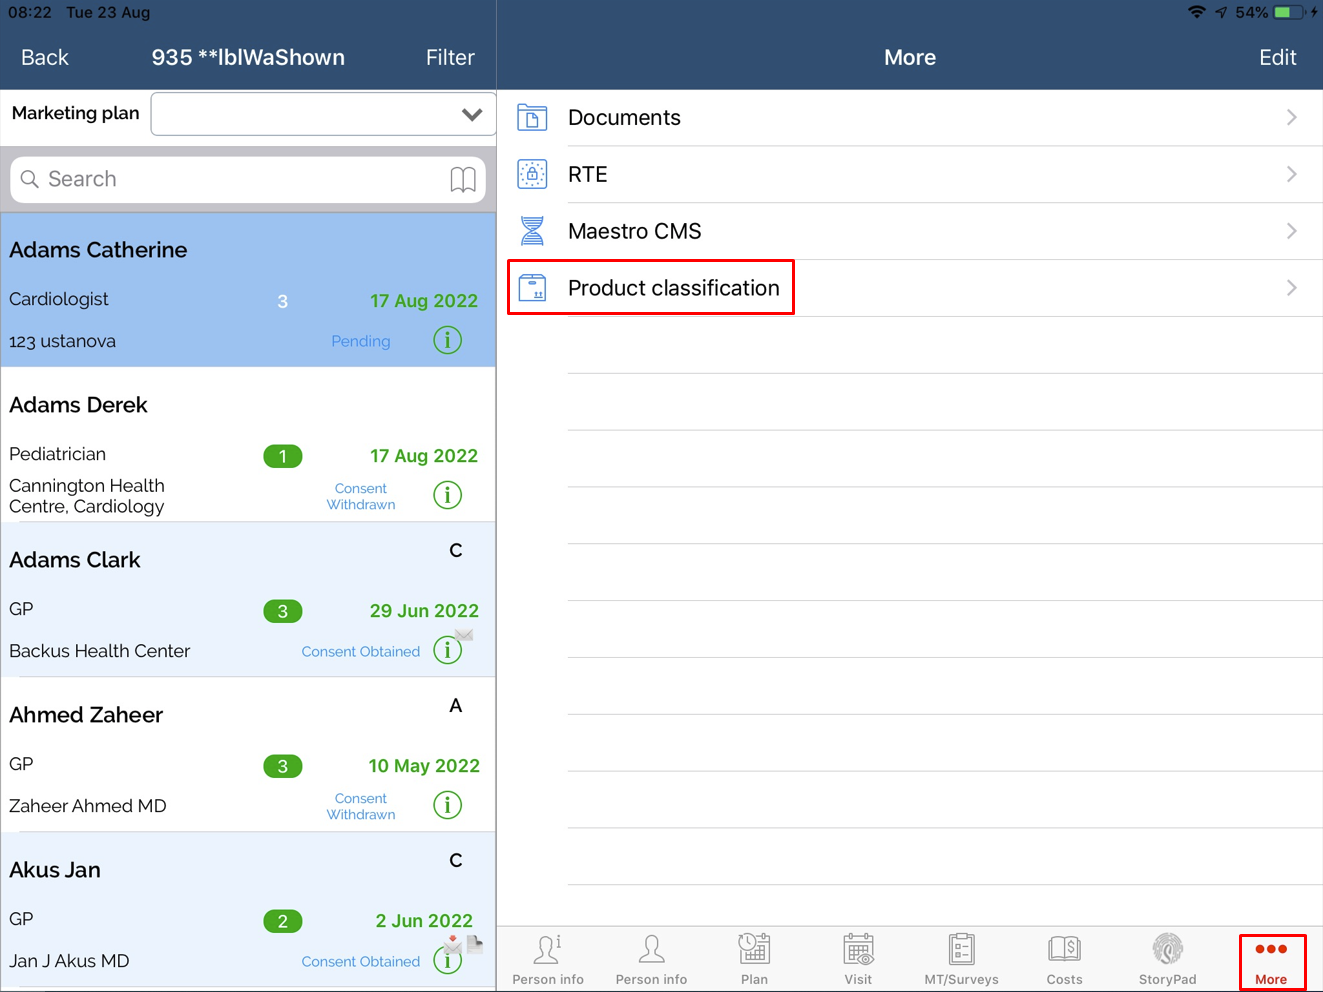The height and width of the screenshot is (992, 1323).
Task: Open info for Adams Catherine
Action: point(447,340)
